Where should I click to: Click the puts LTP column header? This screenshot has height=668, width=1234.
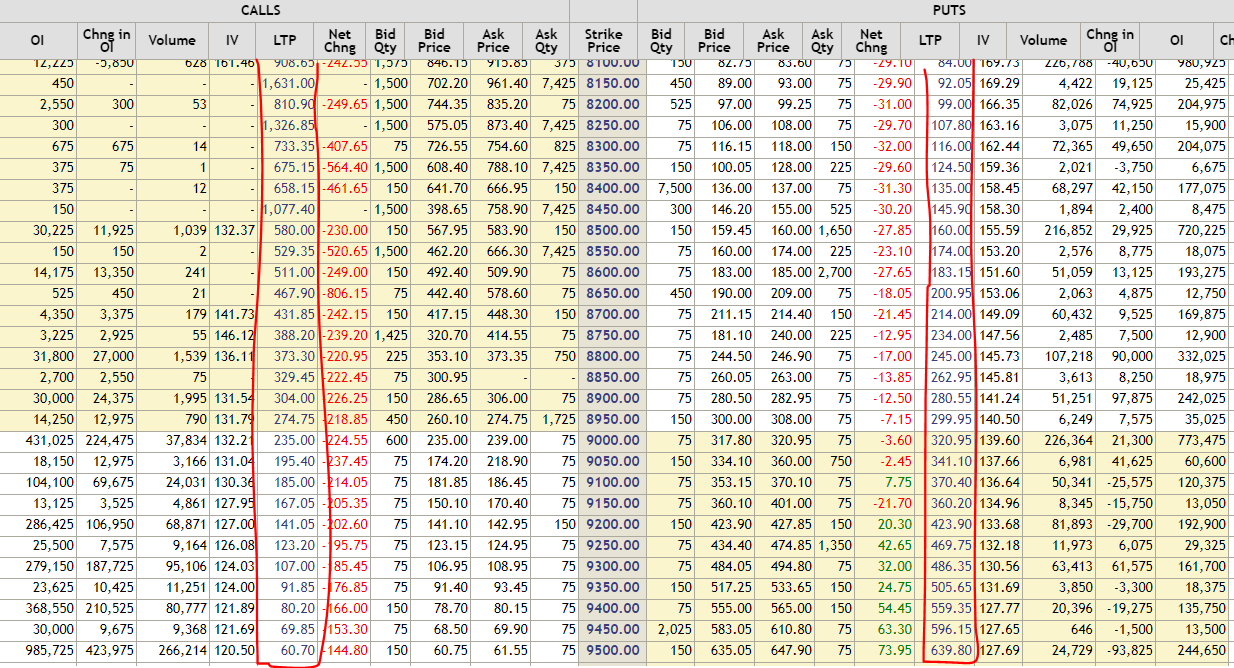[x=930, y=41]
